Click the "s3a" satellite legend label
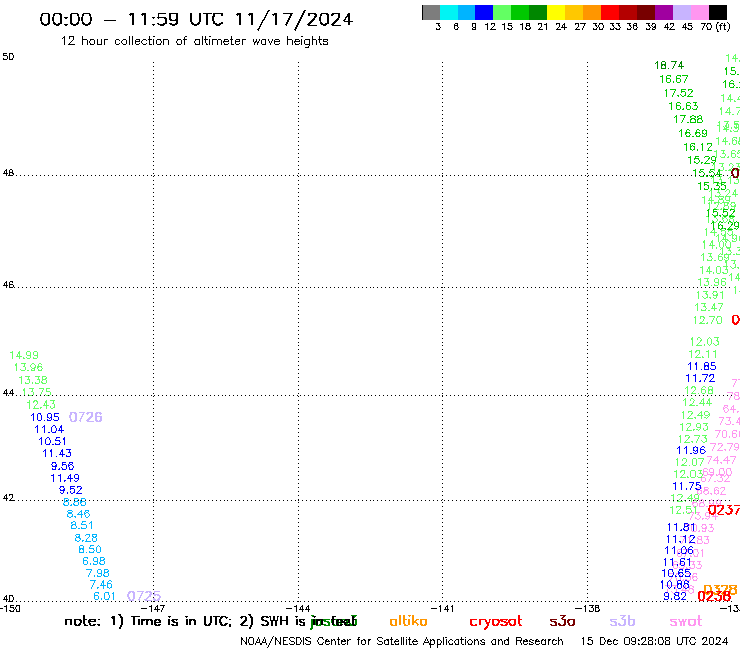 [562, 622]
